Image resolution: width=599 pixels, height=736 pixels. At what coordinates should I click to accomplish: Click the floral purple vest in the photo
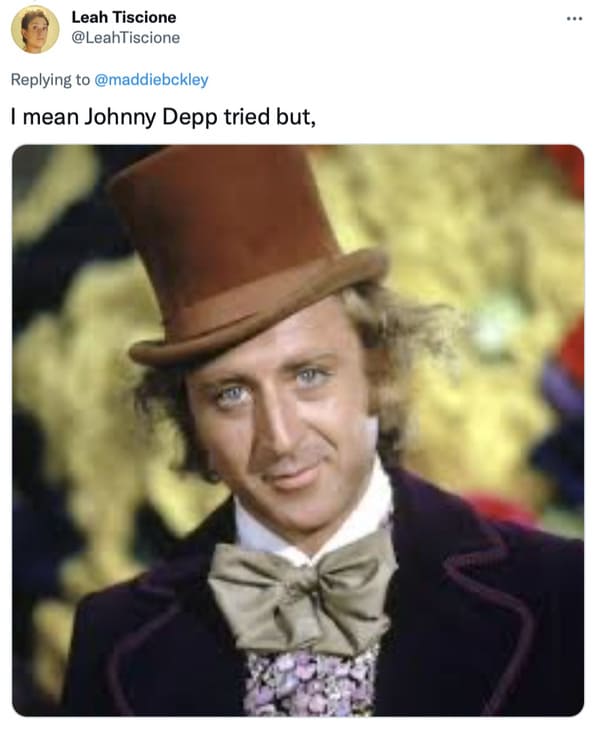tap(311, 683)
